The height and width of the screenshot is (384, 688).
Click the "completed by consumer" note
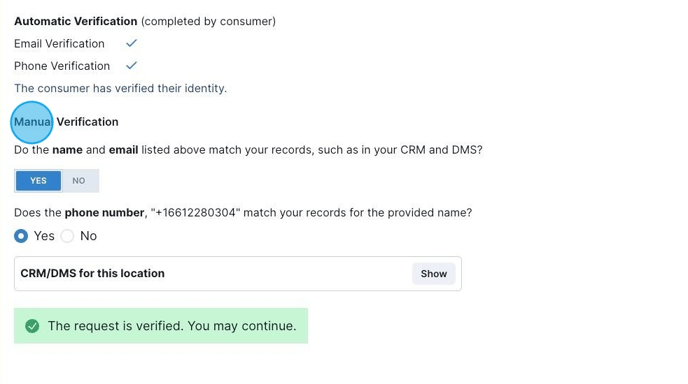(208, 21)
